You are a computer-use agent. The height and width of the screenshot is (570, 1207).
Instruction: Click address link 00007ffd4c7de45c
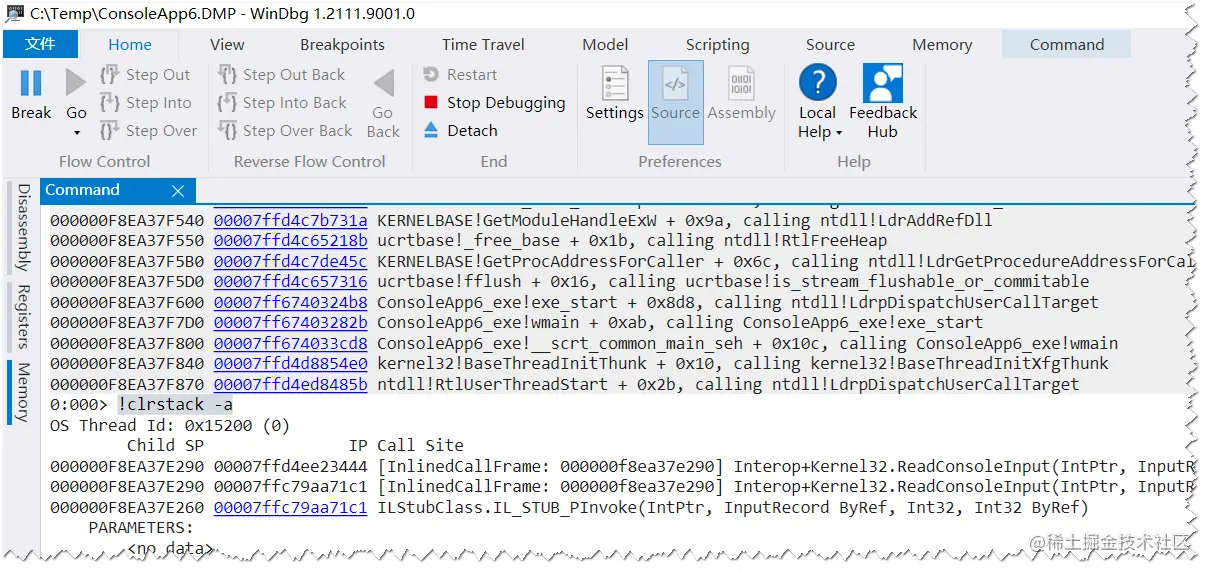[290, 261]
